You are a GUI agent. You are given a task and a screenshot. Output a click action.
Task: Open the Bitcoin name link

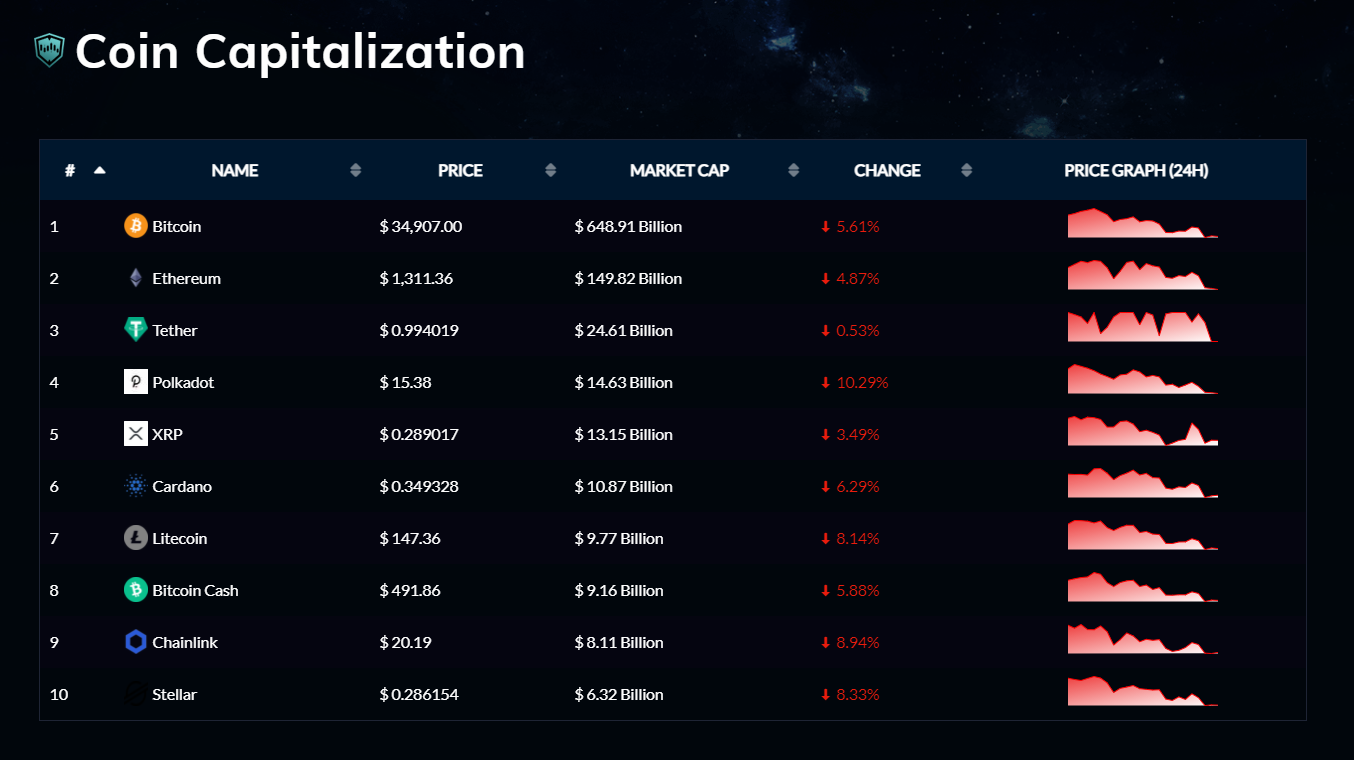pos(176,226)
